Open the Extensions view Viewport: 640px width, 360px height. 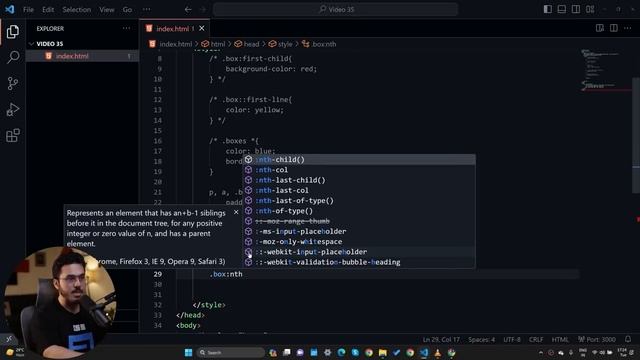(13, 136)
